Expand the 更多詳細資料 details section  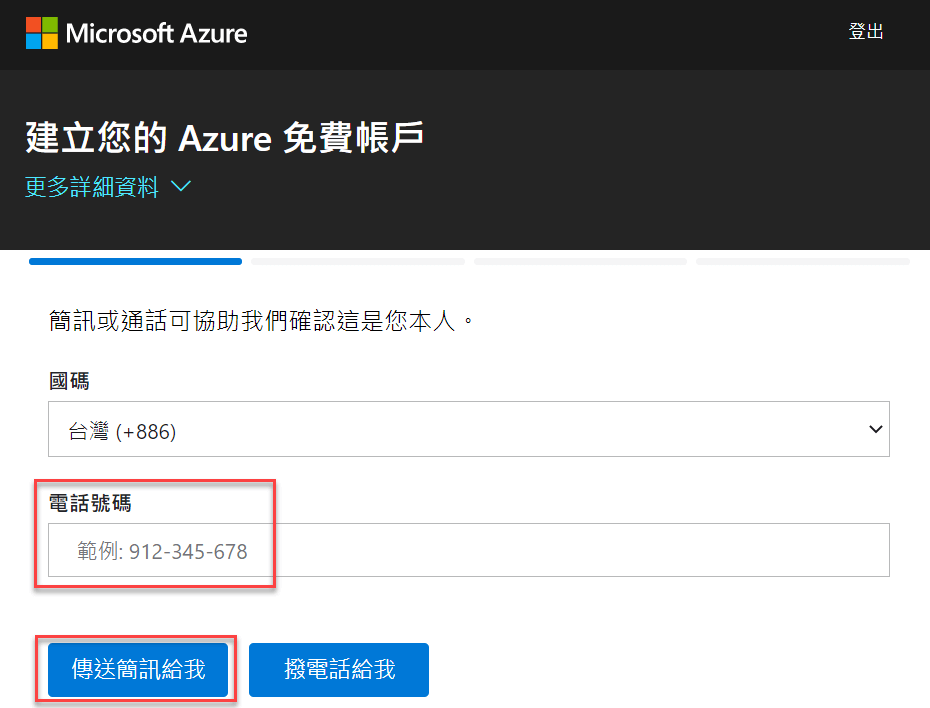click(108, 187)
